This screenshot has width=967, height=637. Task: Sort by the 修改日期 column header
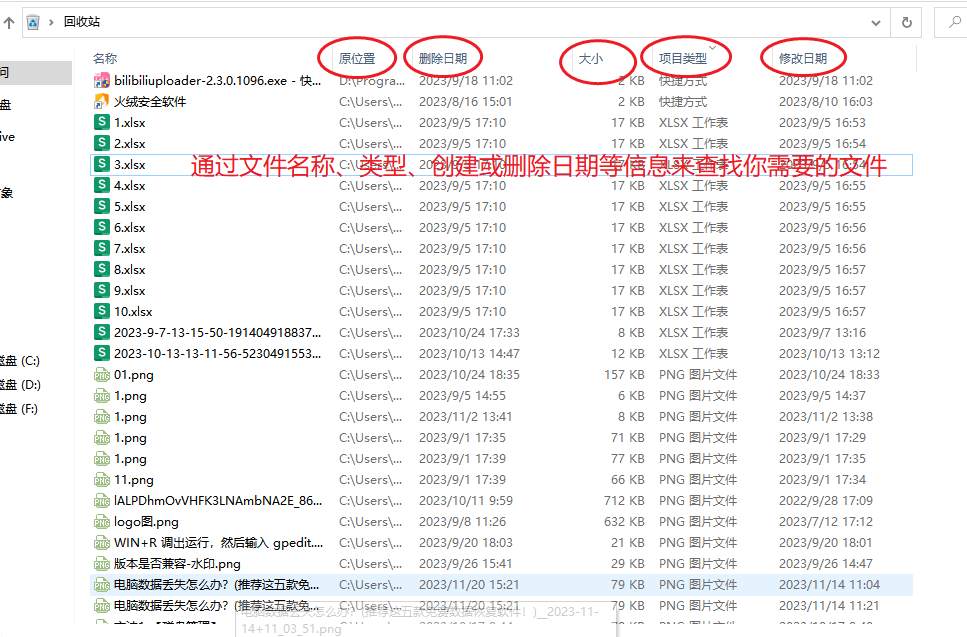pyautogui.click(x=802, y=58)
